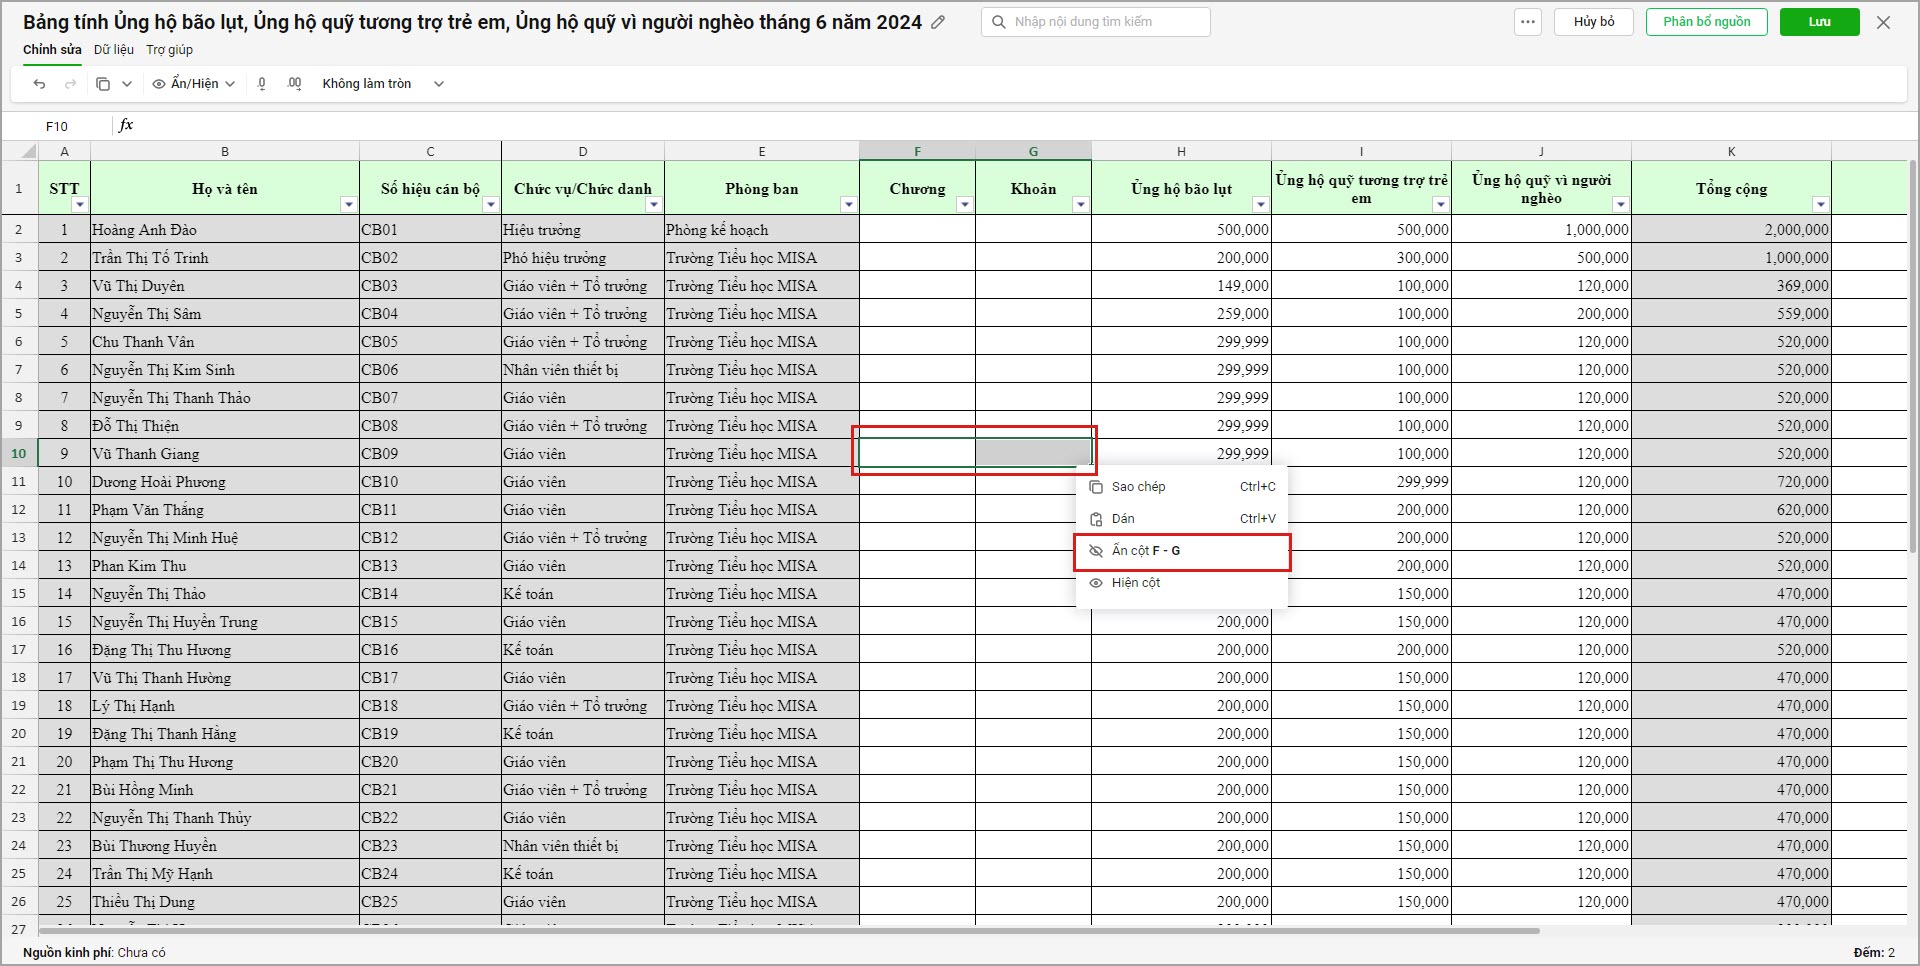
Task: Select Sao chép in the context menu
Action: [x=1139, y=487]
